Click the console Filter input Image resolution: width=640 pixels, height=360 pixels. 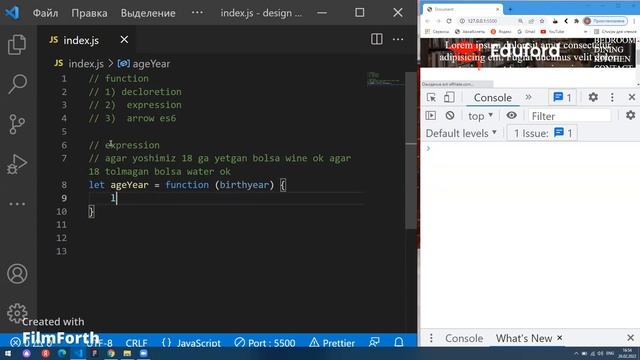tap(569, 116)
